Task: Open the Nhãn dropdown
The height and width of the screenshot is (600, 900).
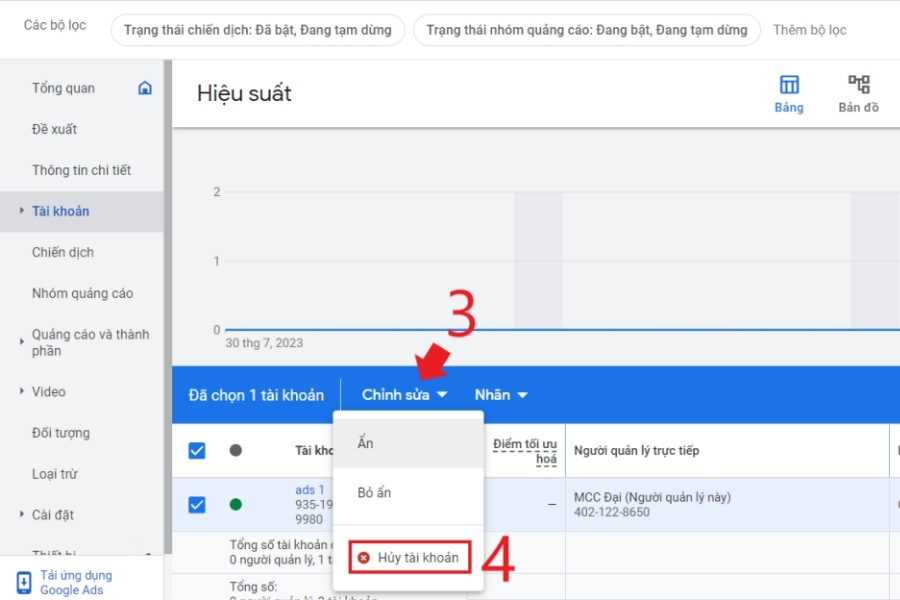Action: pyautogui.click(x=501, y=395)
